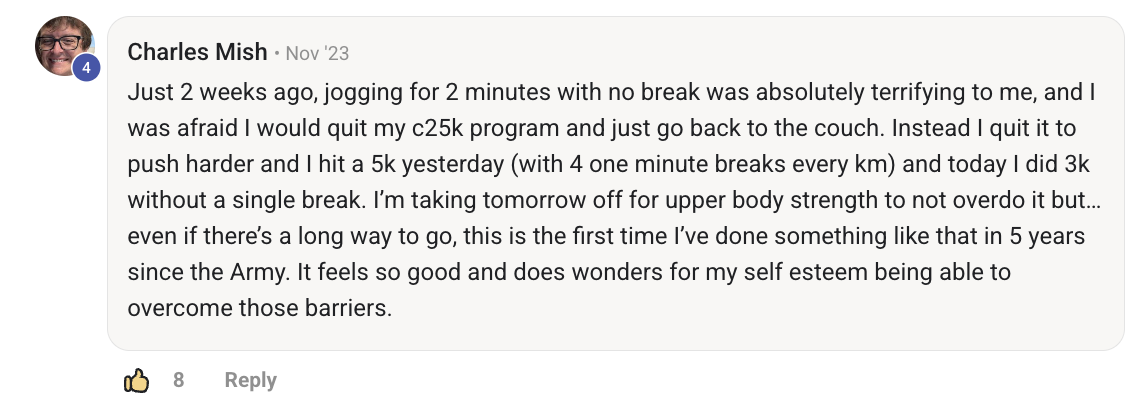This screenshot has width=1140, height=412.
Task: Click the Nov '23 timestamp
Action: pos(317,53)
